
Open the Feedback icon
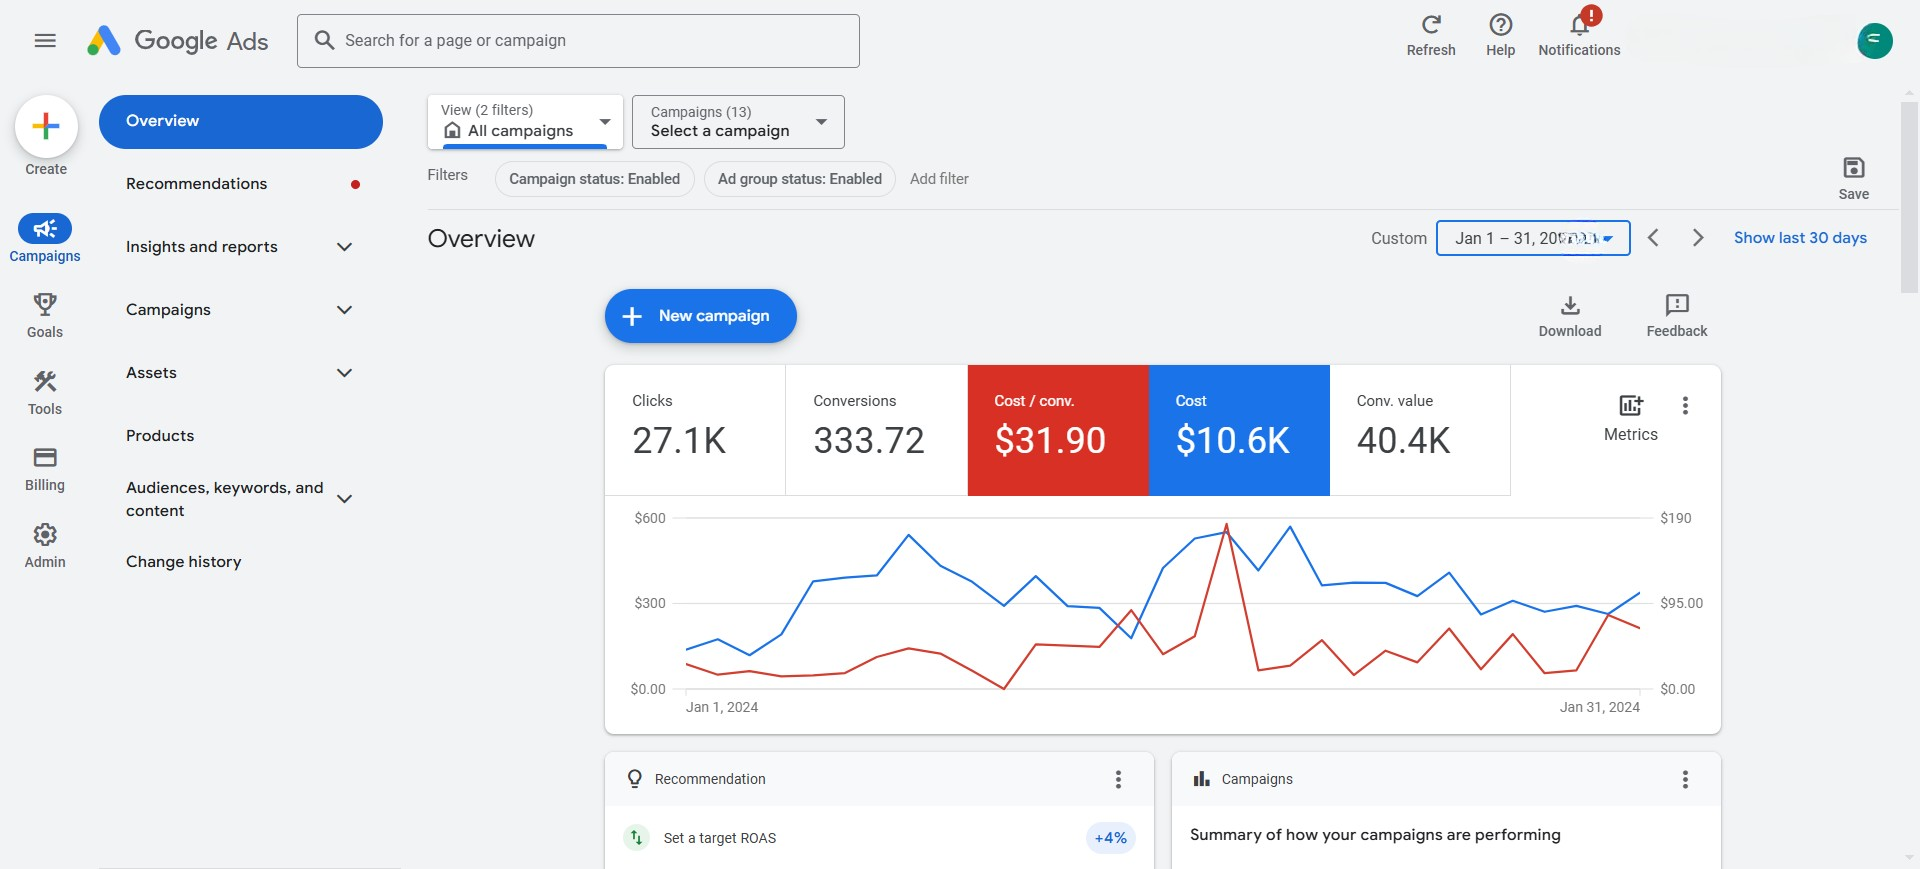pyautogui.click(x=1676, y=306)
